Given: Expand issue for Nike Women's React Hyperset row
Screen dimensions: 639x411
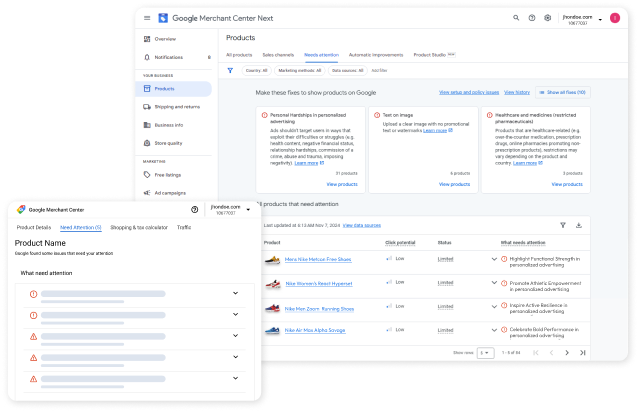Looking at the screenshot, I should (x=494, y=283).
